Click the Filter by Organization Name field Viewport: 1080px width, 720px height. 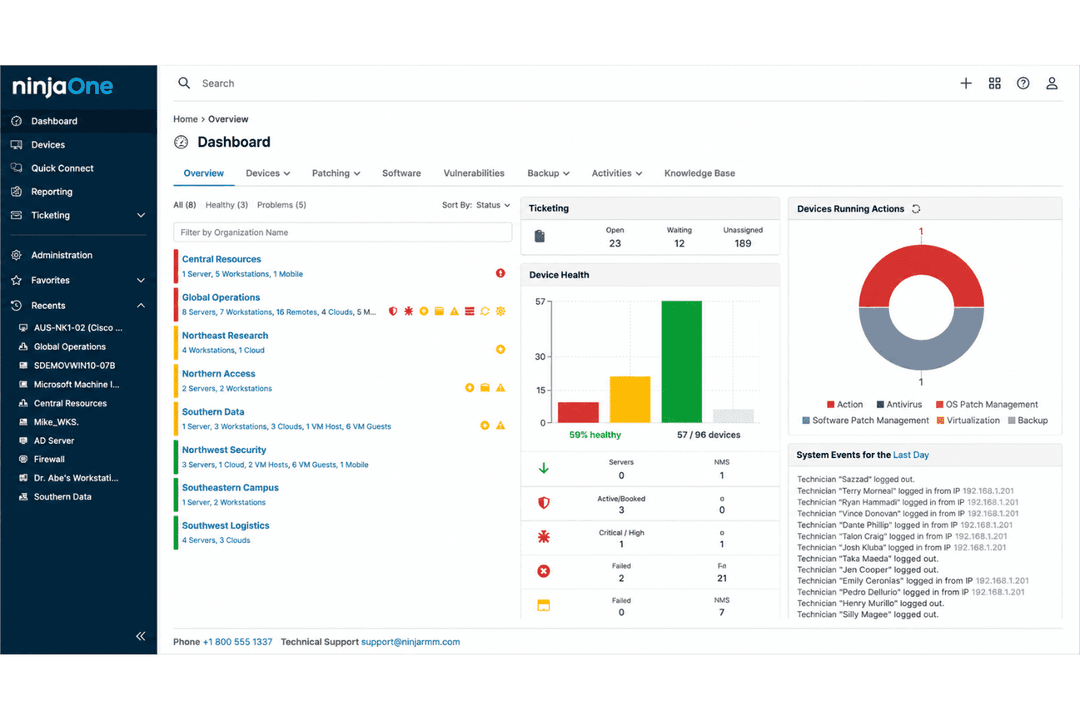click(x=342, y=232)
